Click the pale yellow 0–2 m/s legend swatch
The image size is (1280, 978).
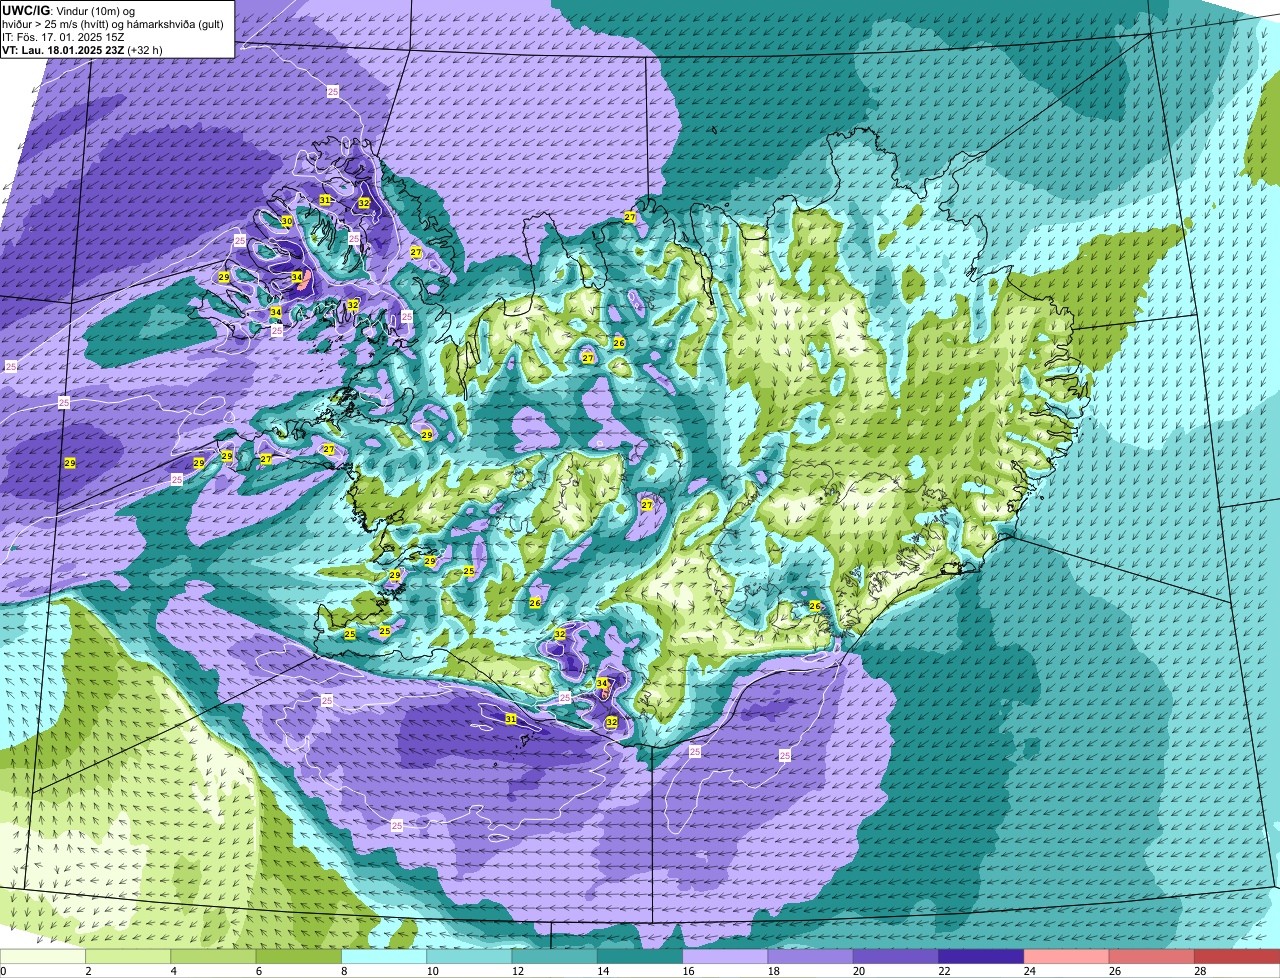coord(43,956)
